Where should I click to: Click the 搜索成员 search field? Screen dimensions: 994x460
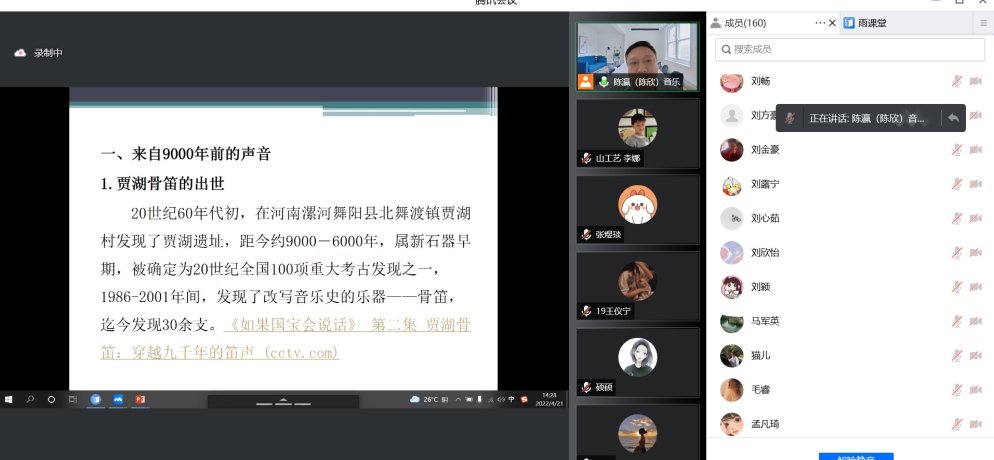coord(850,49)
